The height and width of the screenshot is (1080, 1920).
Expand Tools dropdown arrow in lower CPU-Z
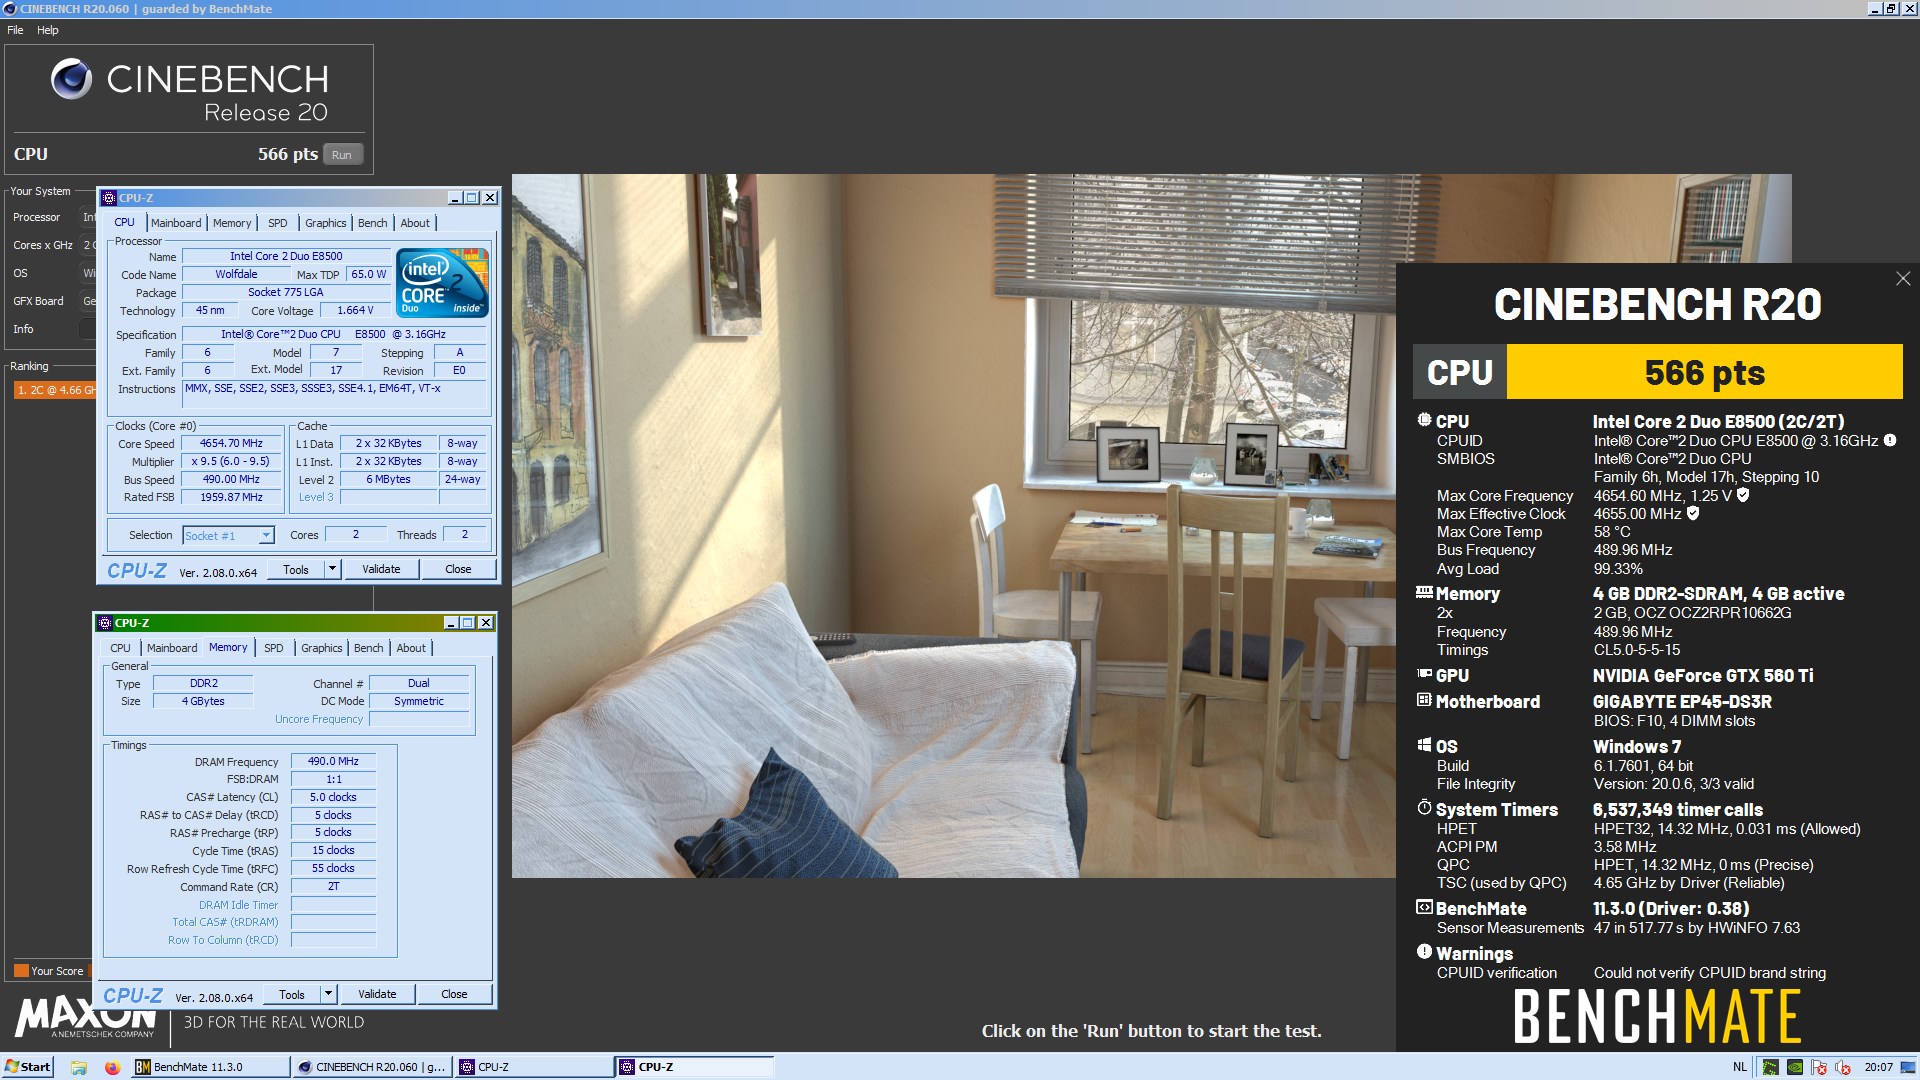coord(329,994)
